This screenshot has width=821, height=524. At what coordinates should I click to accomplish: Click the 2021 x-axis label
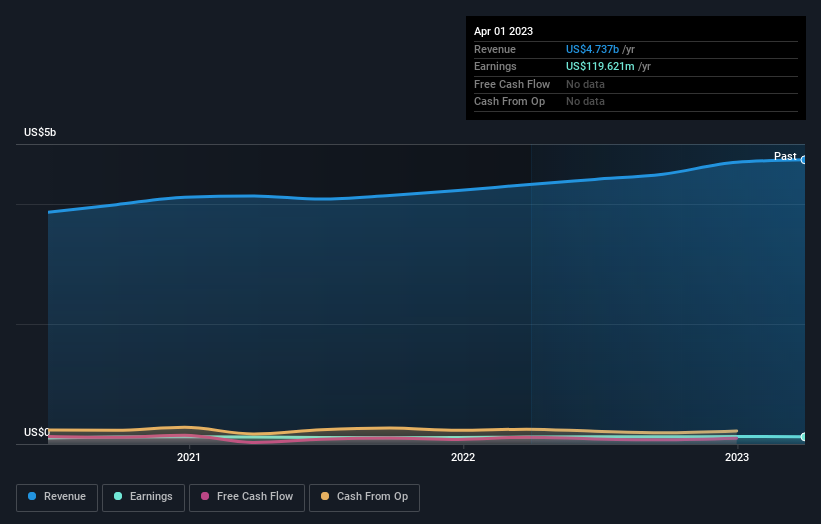(x=188, y=457)
